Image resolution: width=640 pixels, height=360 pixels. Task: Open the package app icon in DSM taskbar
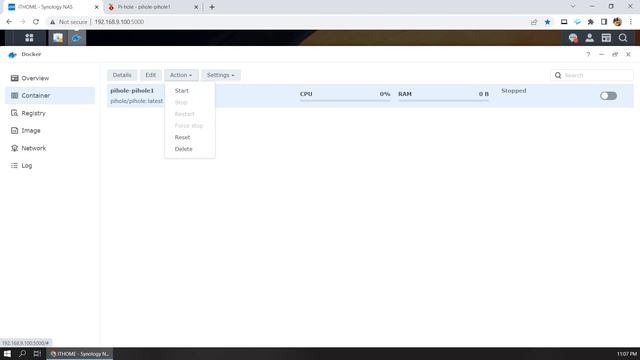click(58, 38)
